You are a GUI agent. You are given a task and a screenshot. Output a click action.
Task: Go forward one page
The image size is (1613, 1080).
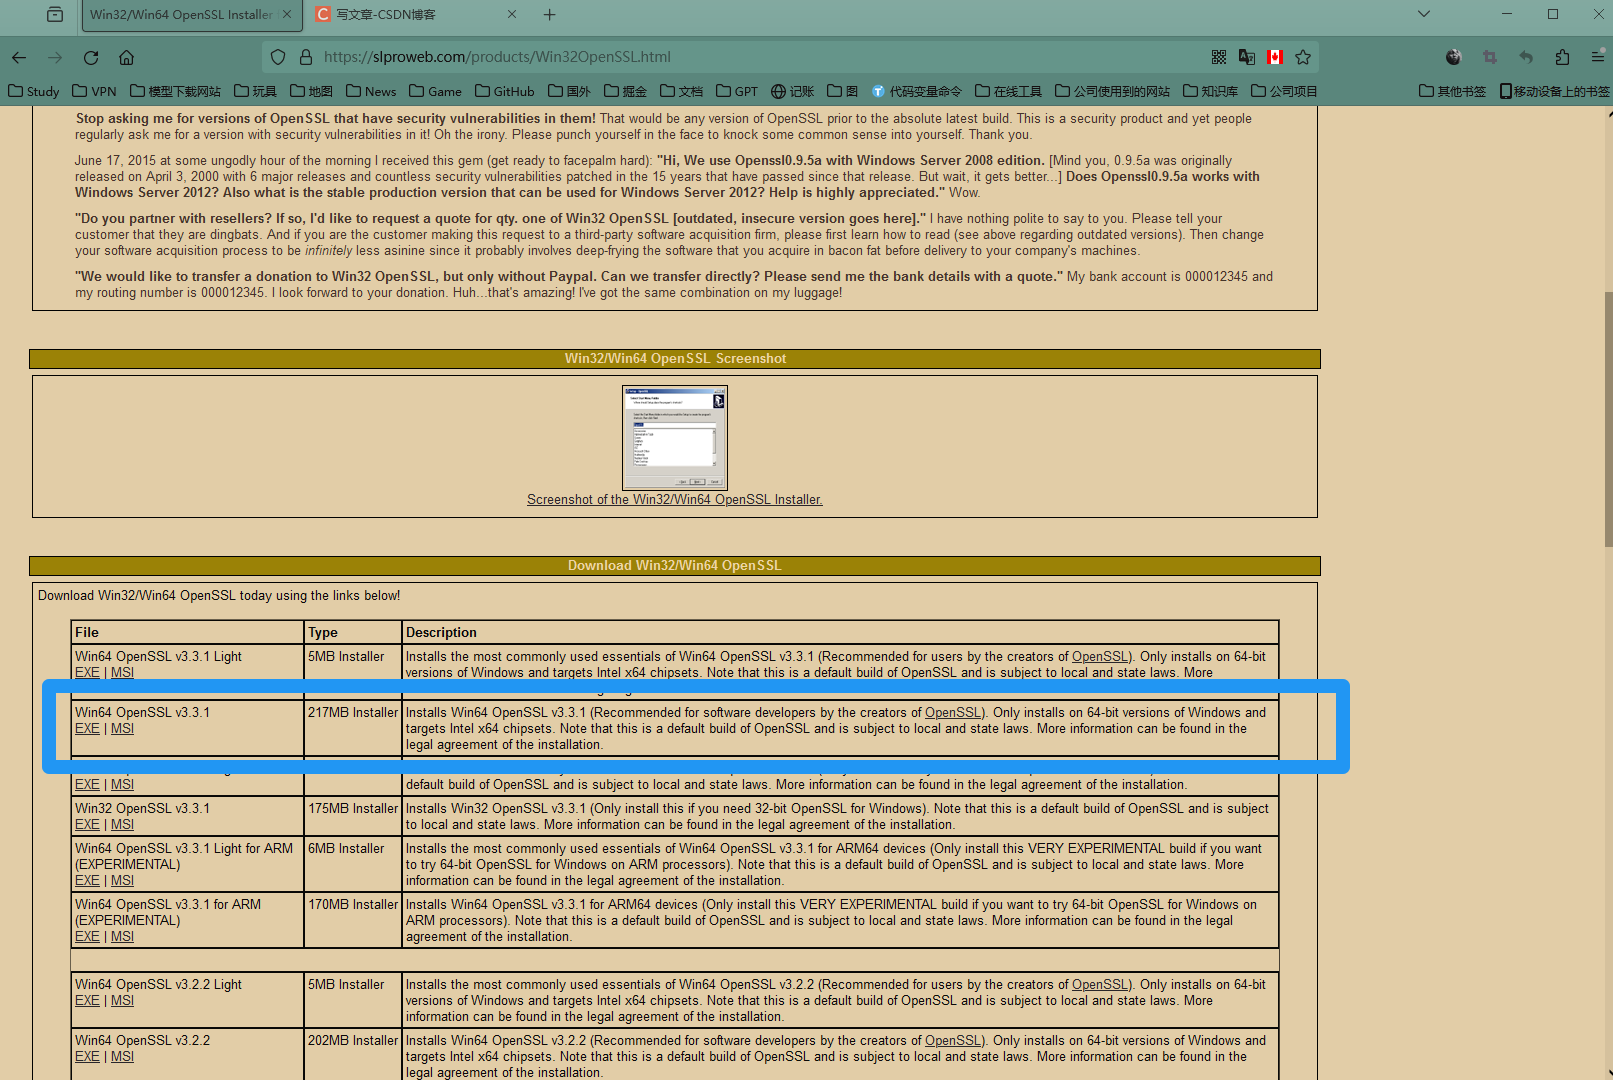[x=55, y=57]
